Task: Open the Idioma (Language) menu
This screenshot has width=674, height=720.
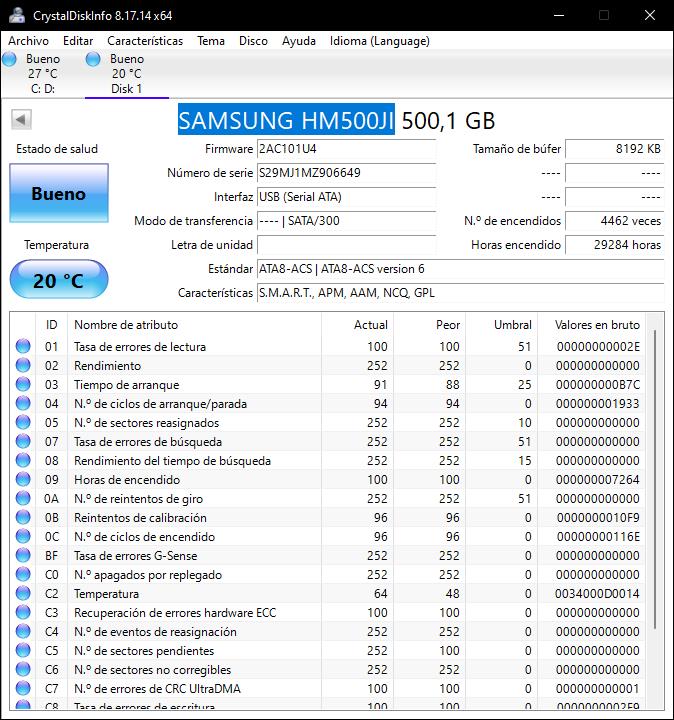Action: point(380,41)
